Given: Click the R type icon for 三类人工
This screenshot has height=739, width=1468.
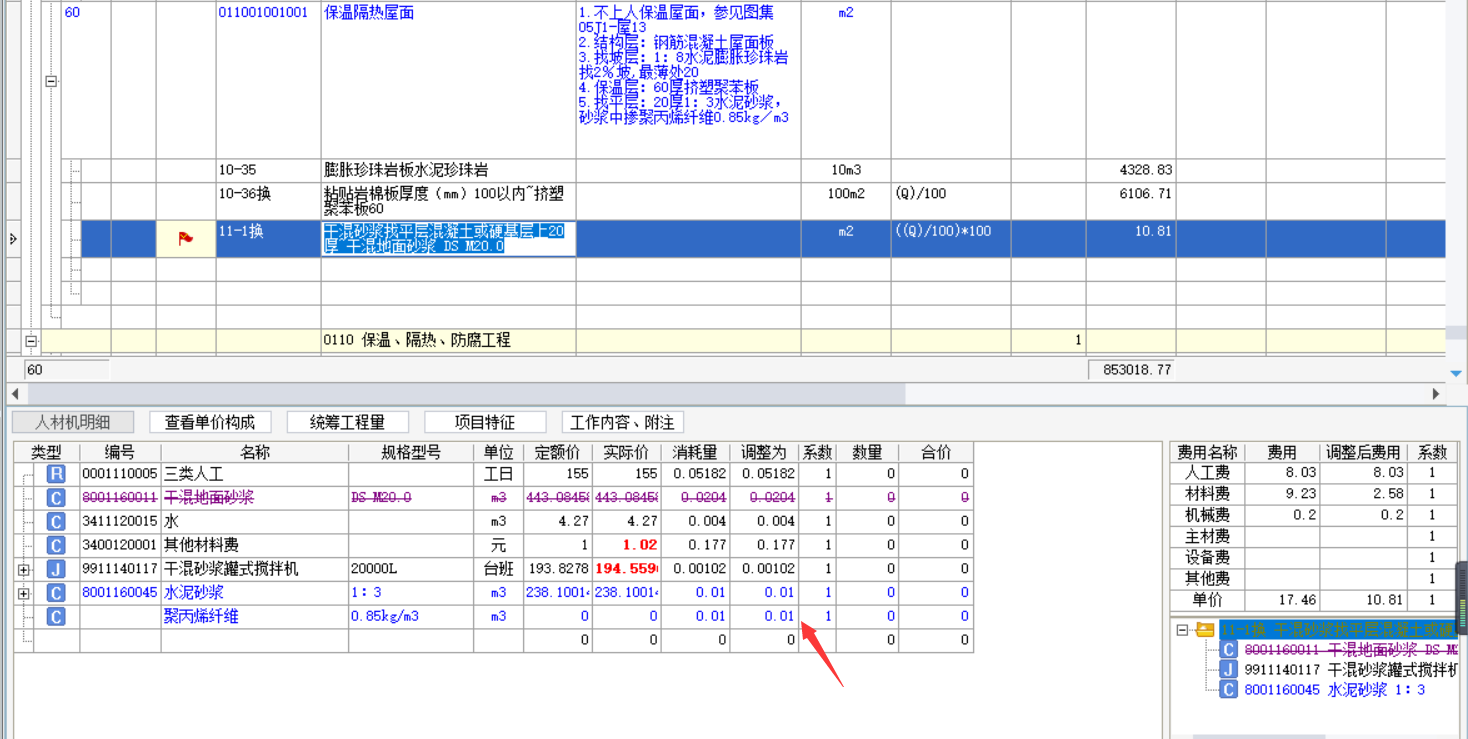Looking at the screenshot, I should pyautogui.click(x=56, y=474).
